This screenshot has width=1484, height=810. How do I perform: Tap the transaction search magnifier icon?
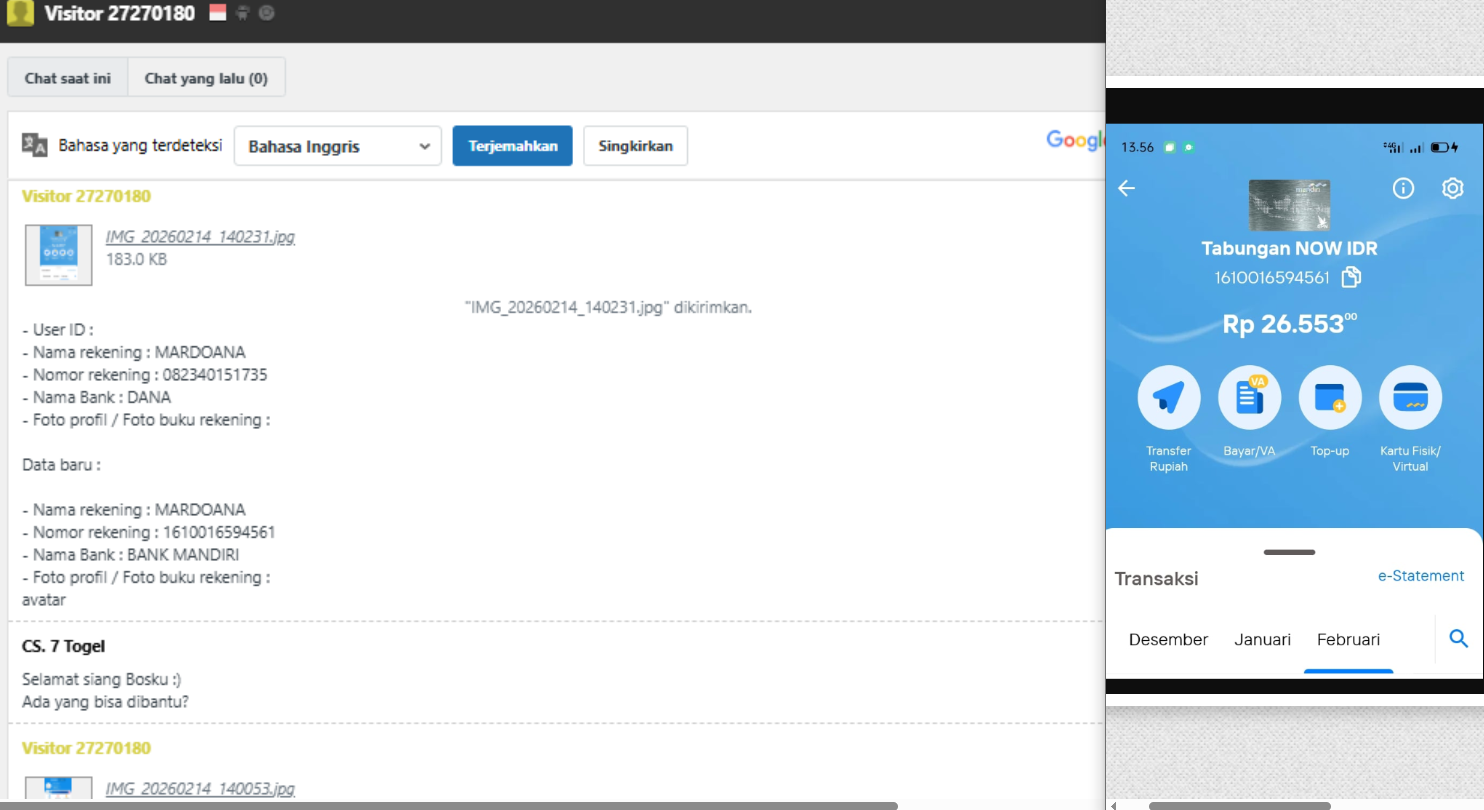tap(1459, 638)
